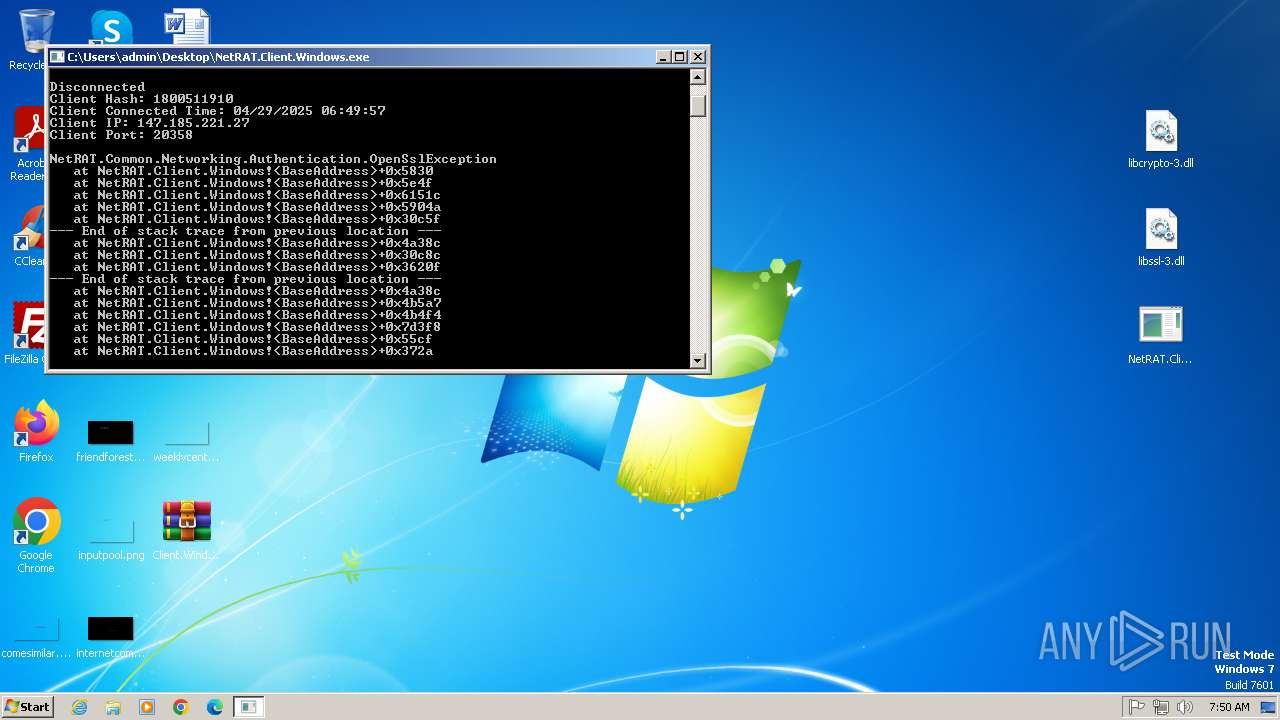Click the console scrollbar down arrow

pyautogui.click(x=698, y=360)
